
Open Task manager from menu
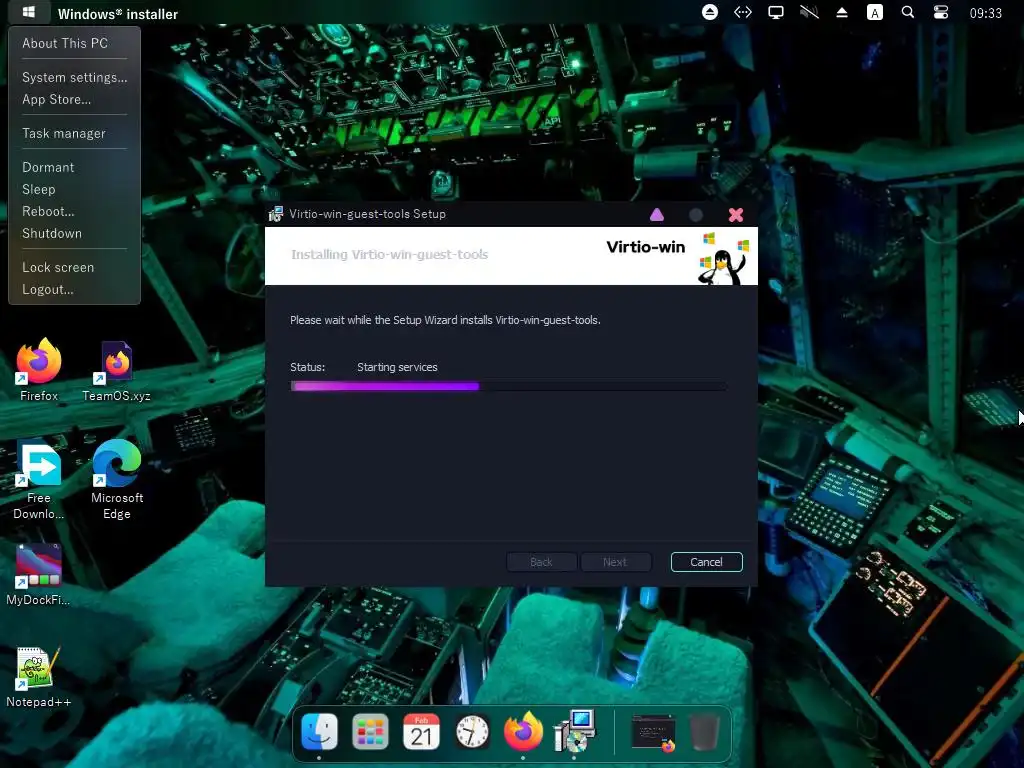63,133
